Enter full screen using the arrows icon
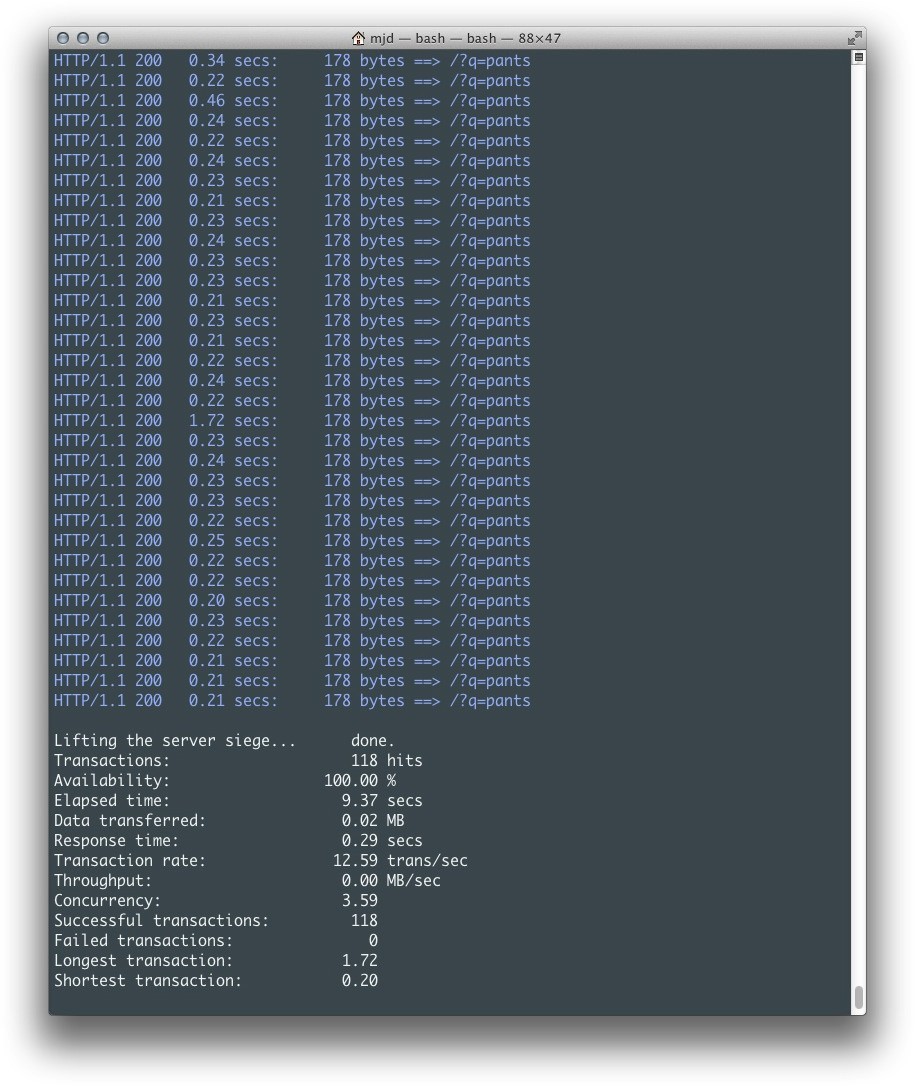 click(854, 38)
